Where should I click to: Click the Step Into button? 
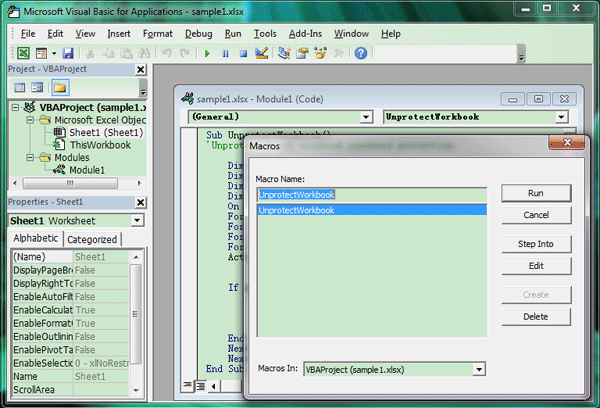(x=536, y=244)
